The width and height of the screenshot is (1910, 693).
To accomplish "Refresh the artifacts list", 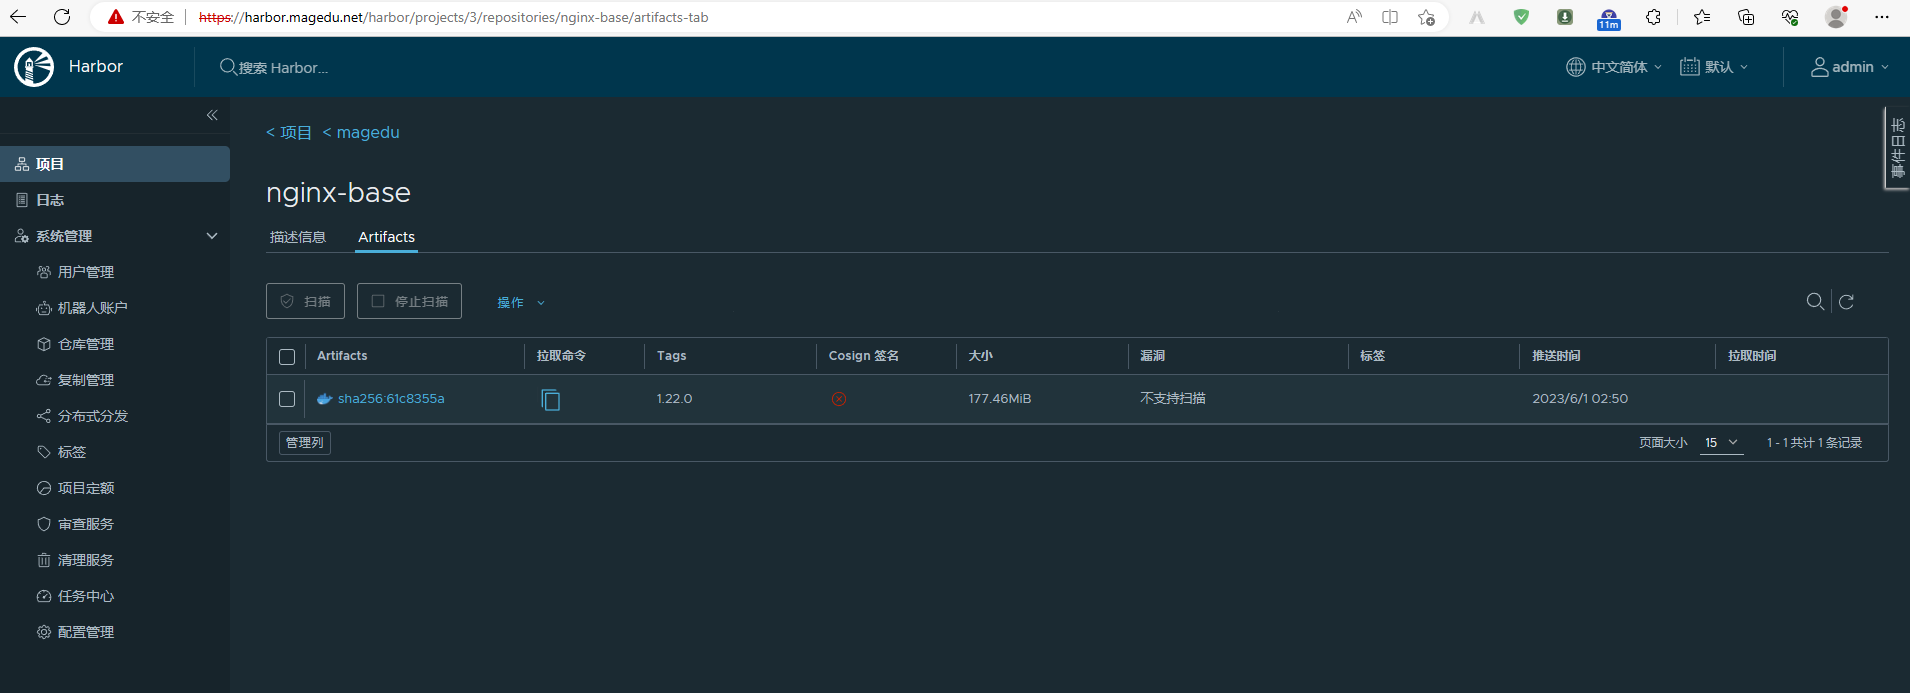I will tap(1846, 301).
